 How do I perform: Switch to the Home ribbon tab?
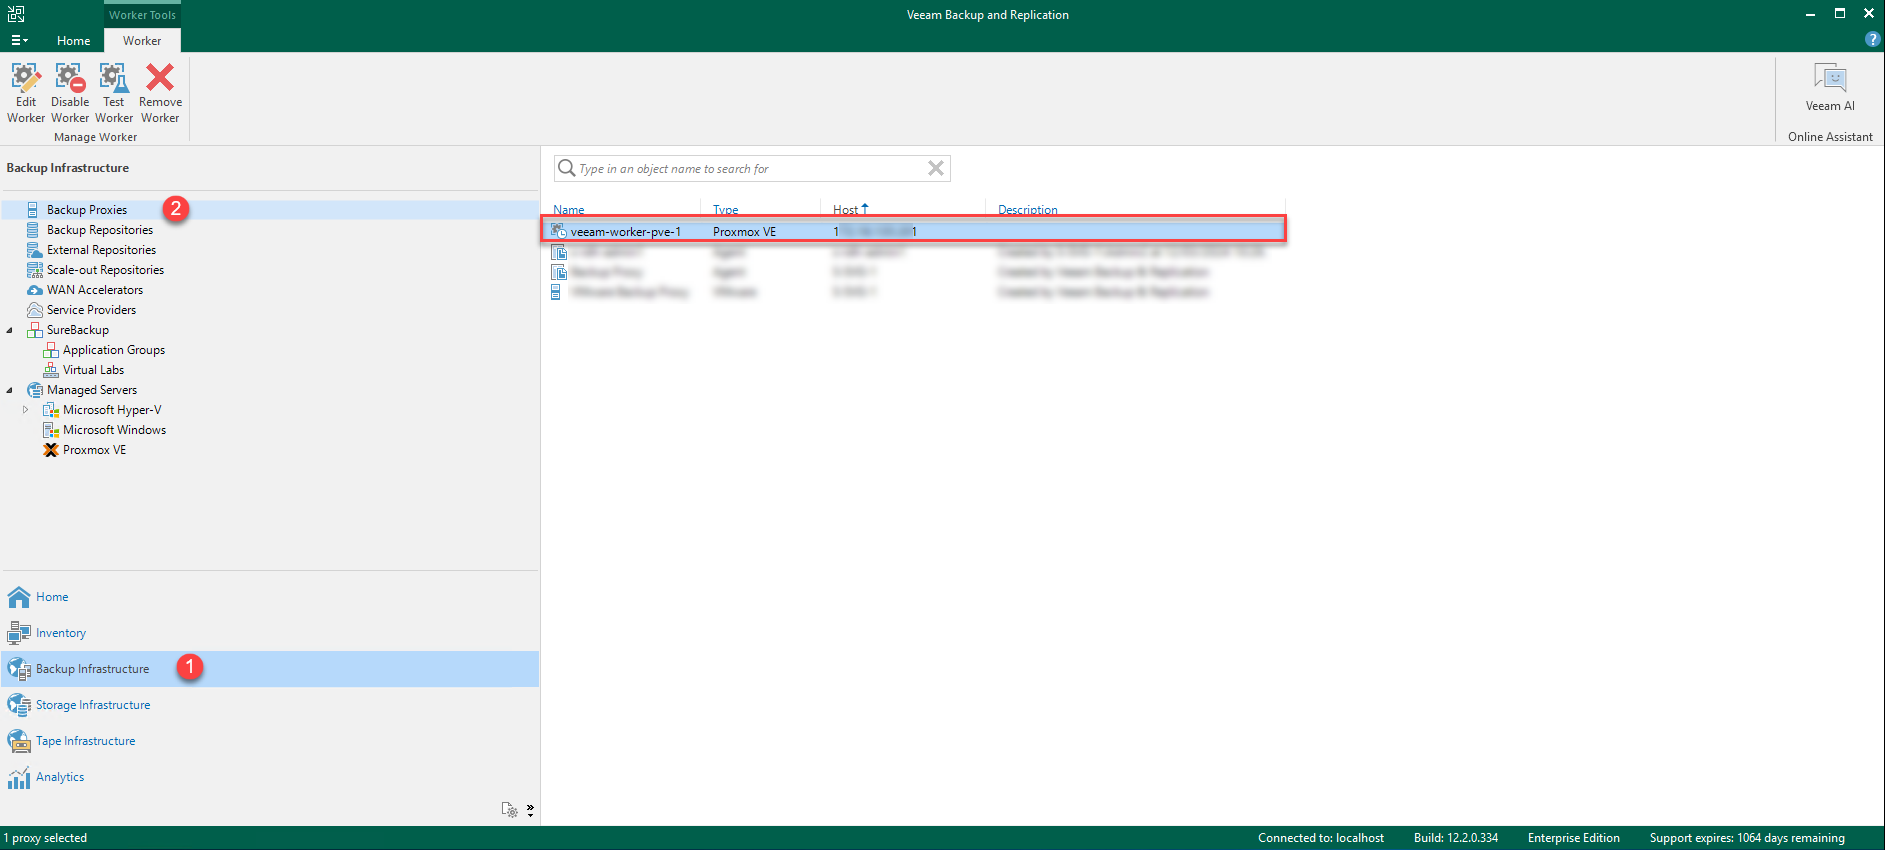(x=73, y=41)
